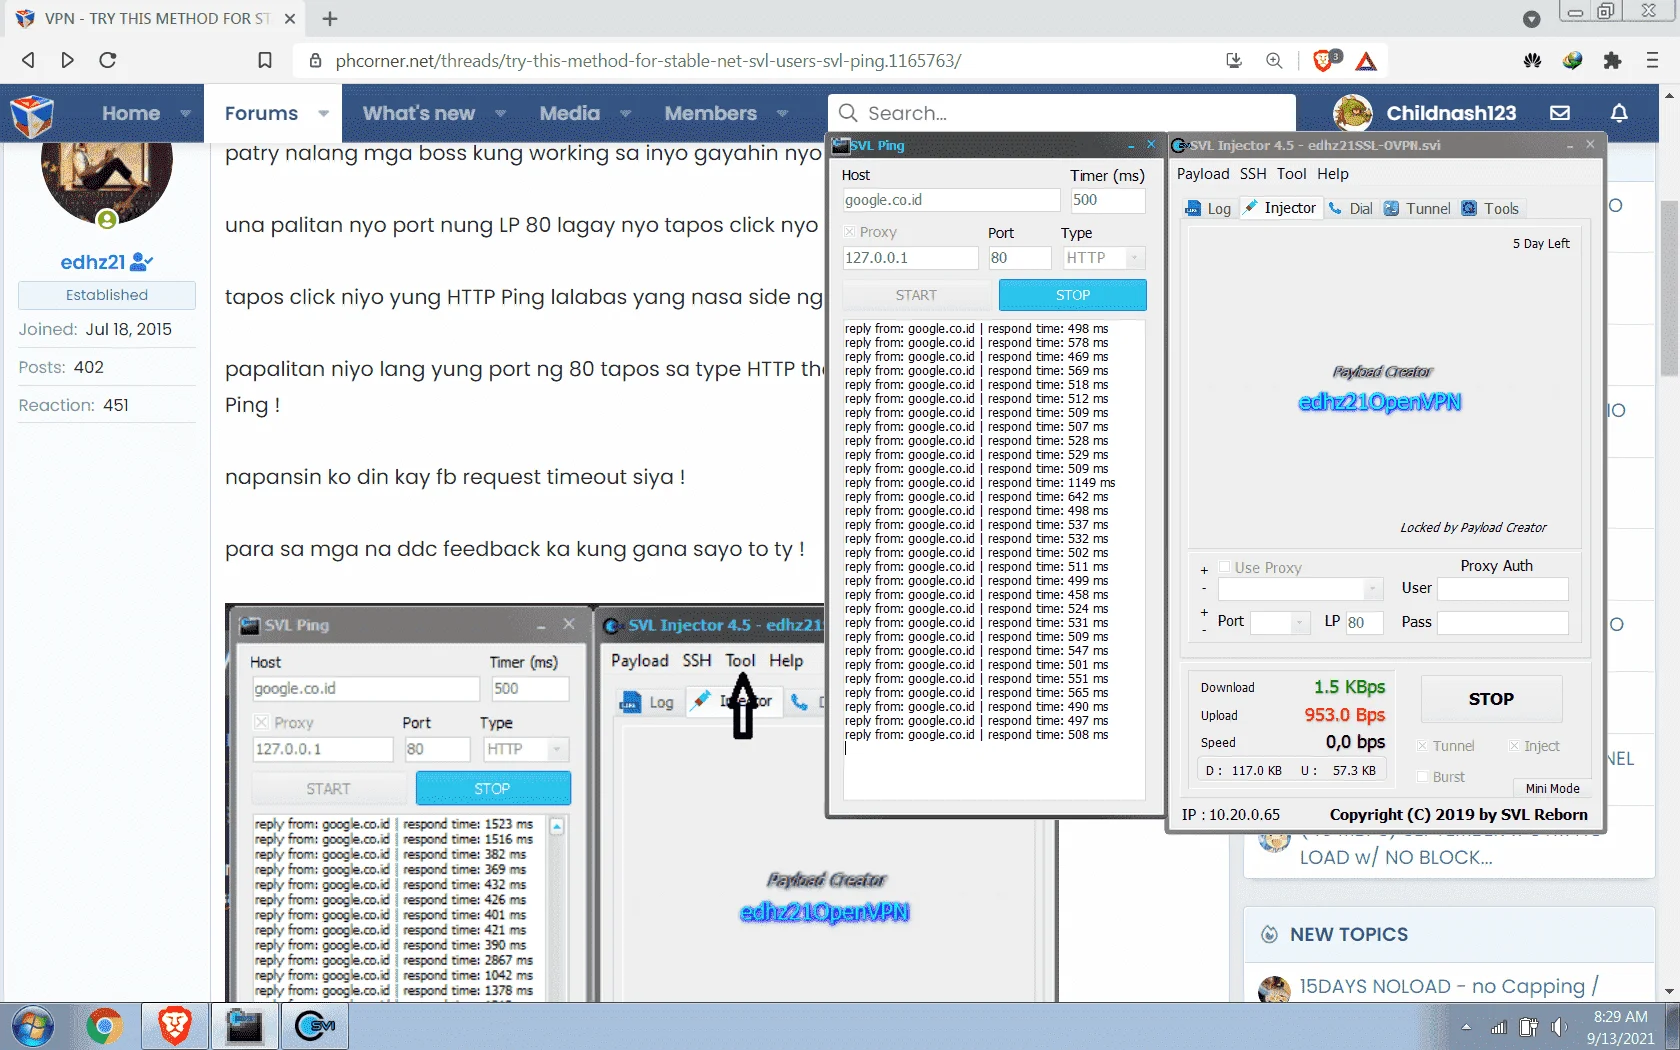Reload the phcorner page
The height and width of the screenshot is (1050, 1680).
point(108,60)
